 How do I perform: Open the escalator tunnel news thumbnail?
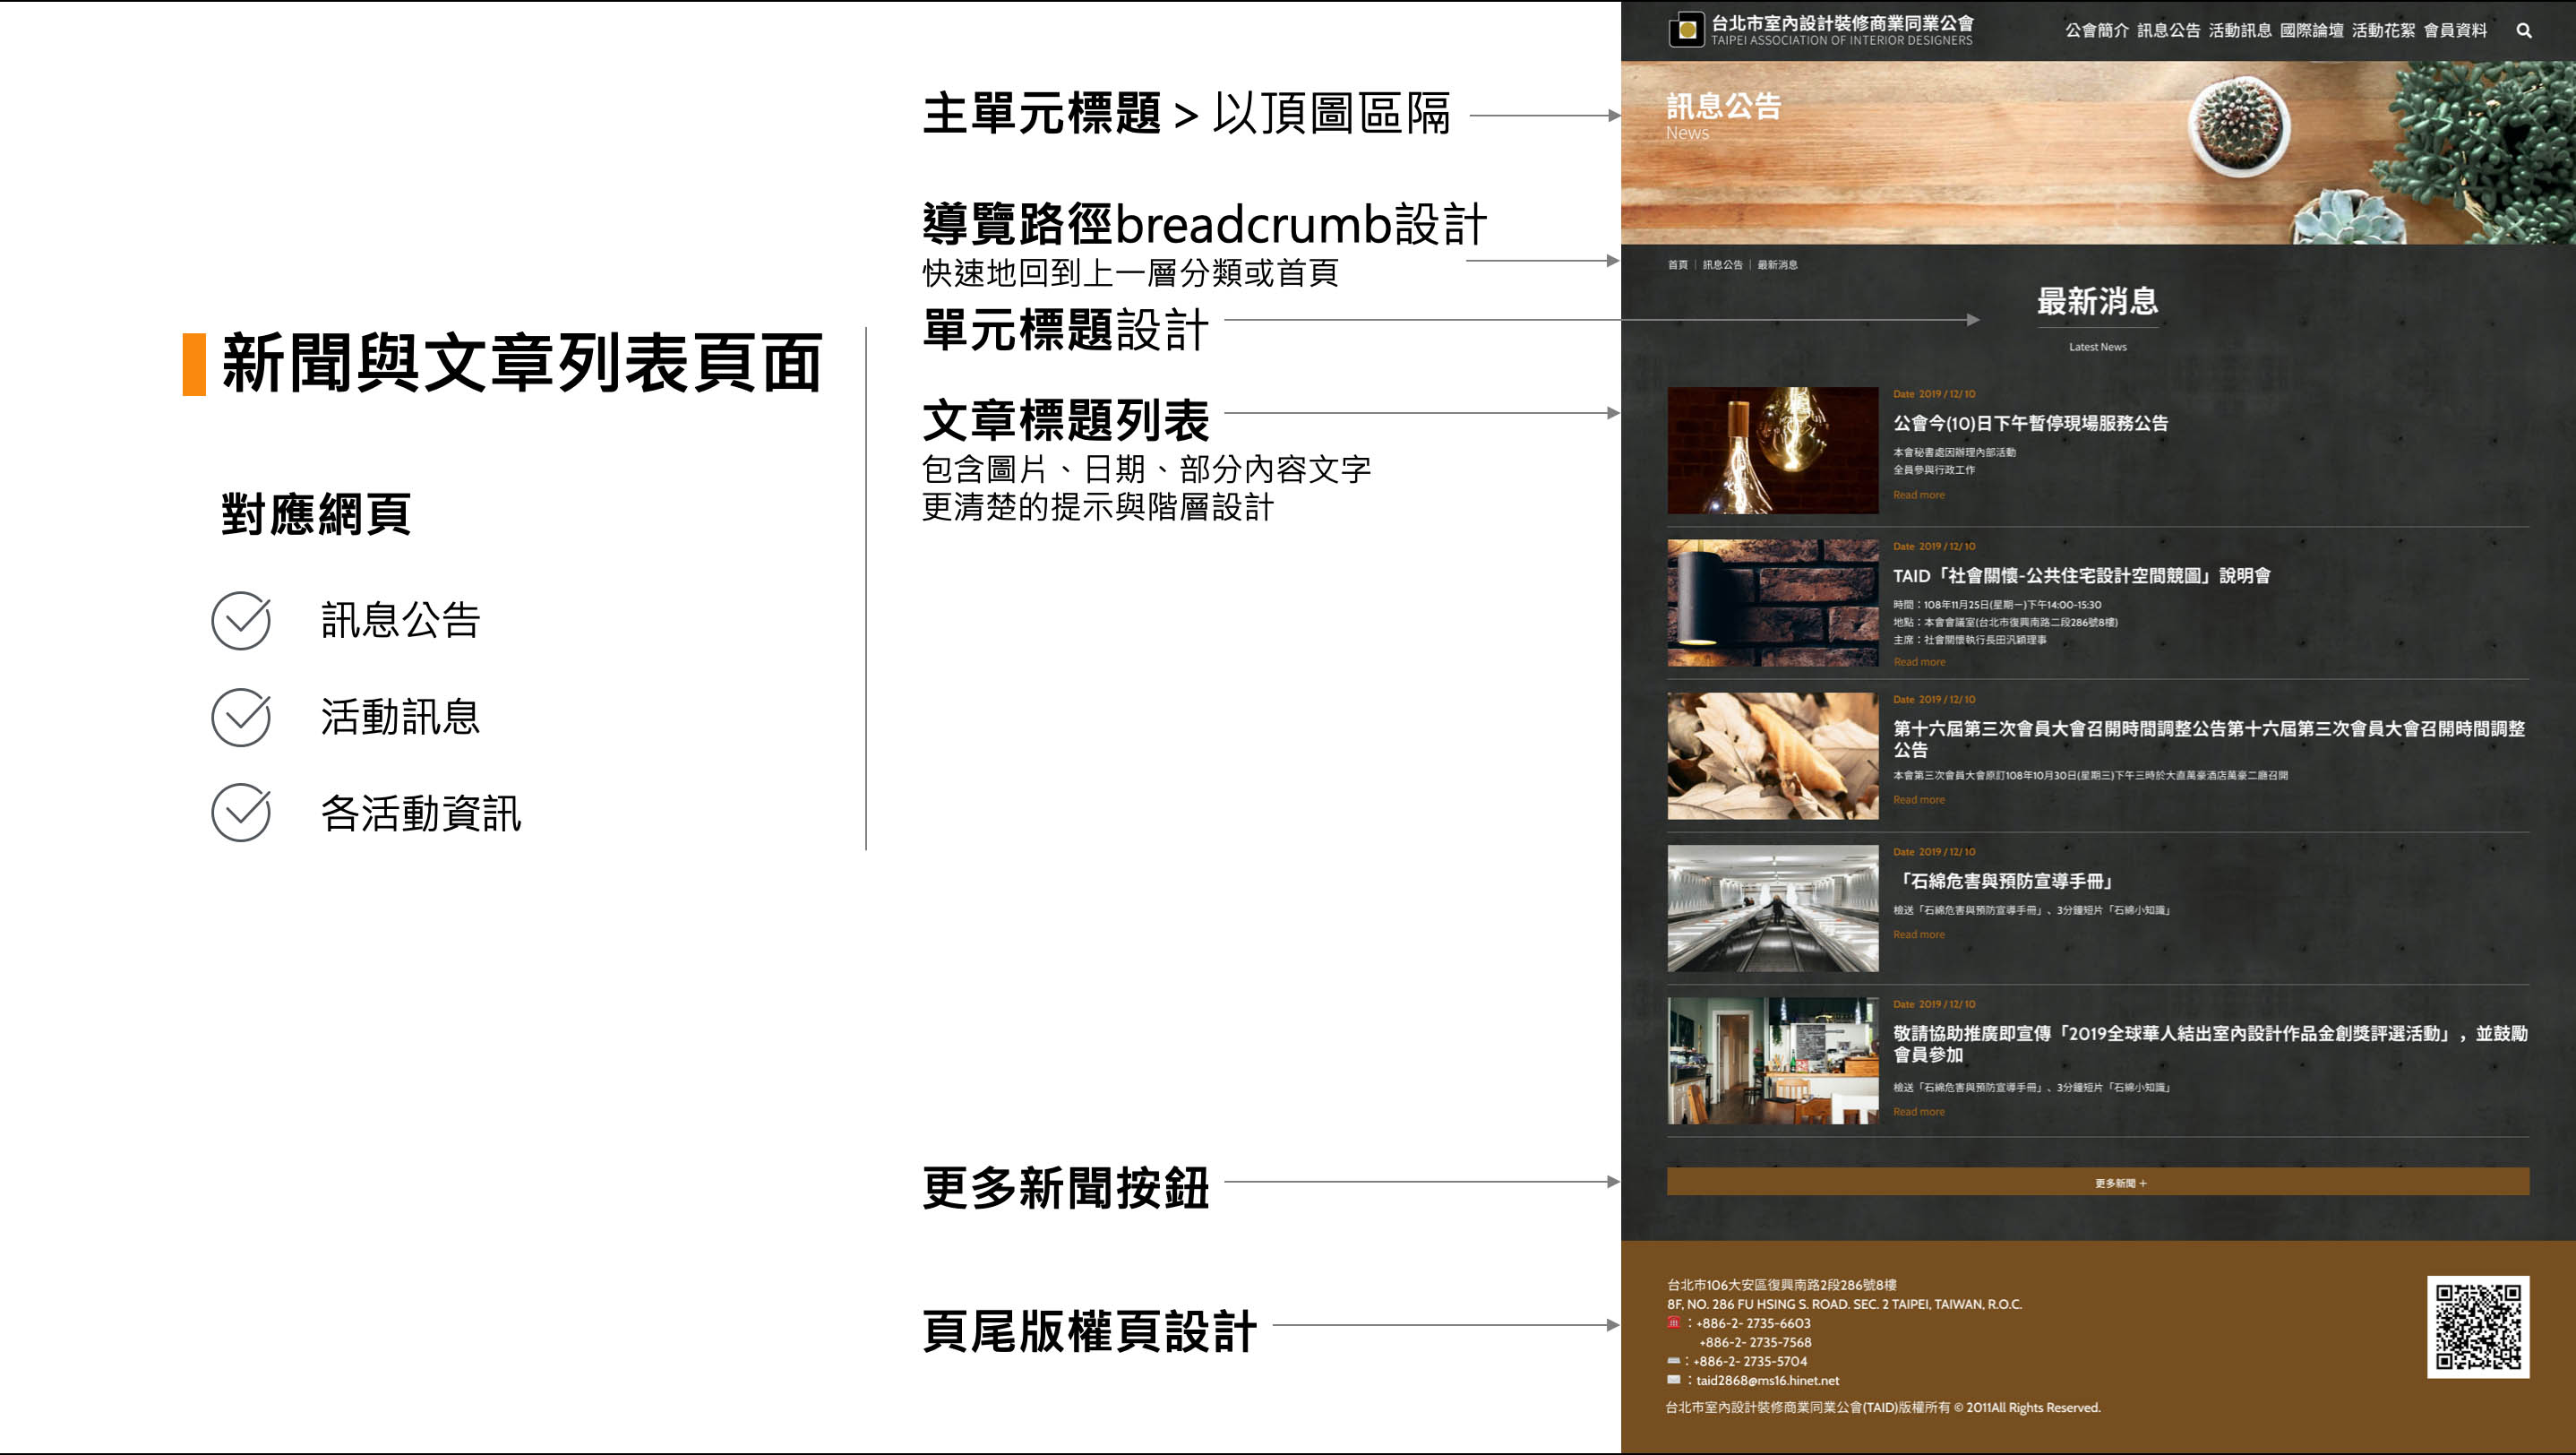[1772, 908]
